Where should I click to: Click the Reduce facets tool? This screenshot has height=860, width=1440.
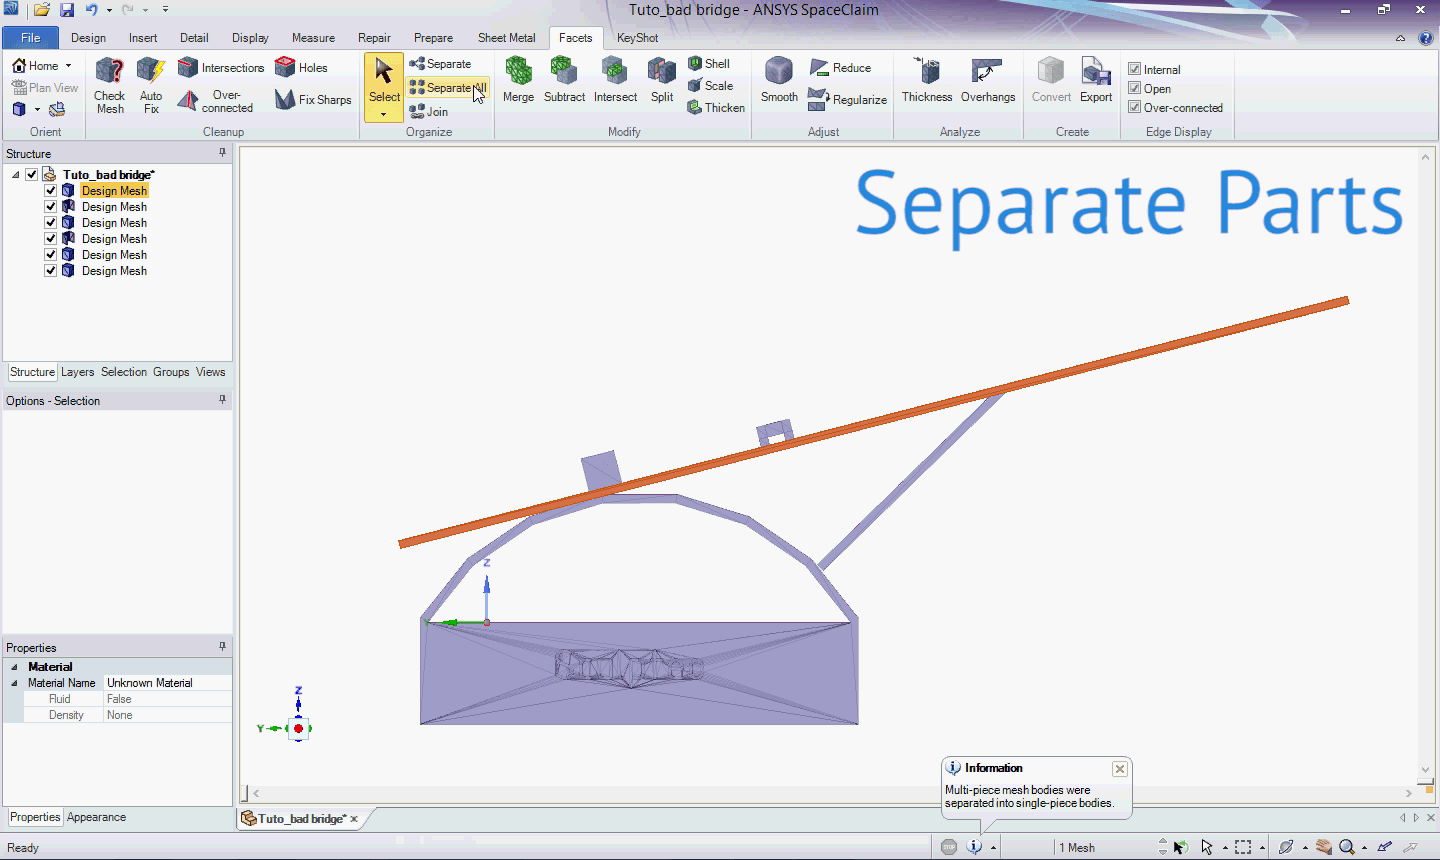(840, 67)
